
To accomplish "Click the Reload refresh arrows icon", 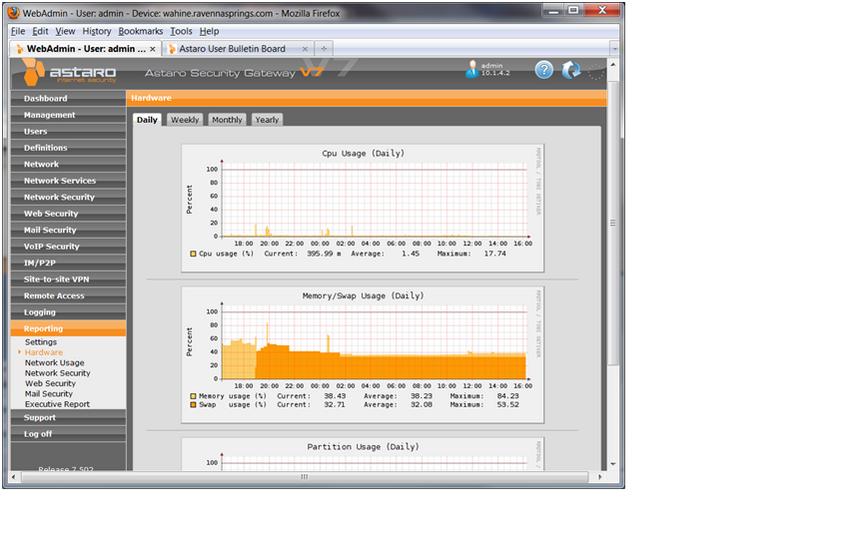I will click(x=571, y=70).
